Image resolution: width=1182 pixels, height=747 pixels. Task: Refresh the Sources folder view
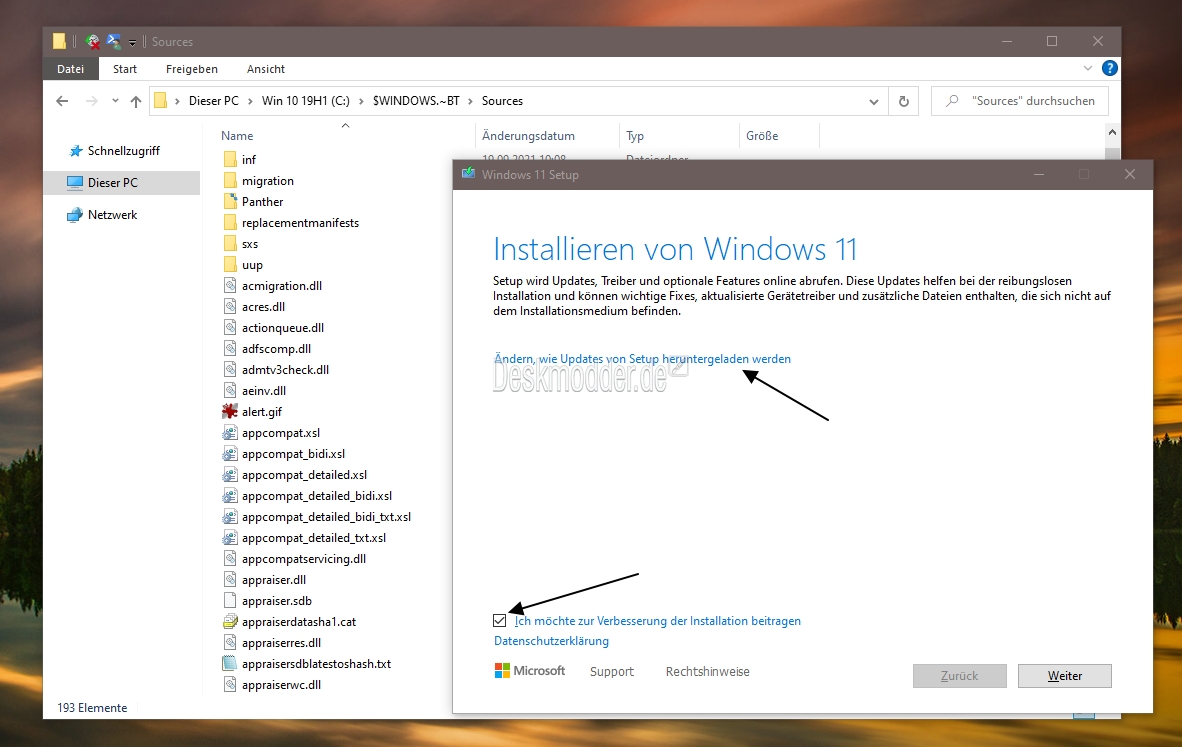[904, 101]
